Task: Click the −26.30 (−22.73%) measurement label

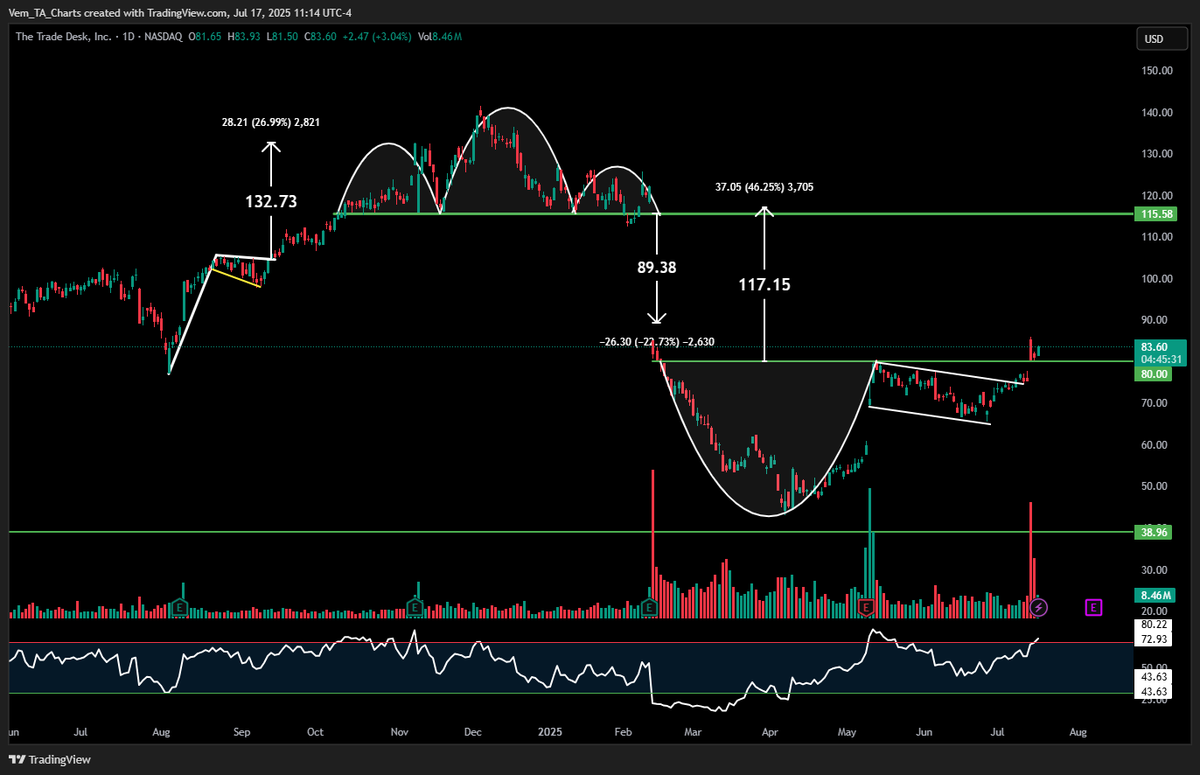Action: click(x=657, y=342)
